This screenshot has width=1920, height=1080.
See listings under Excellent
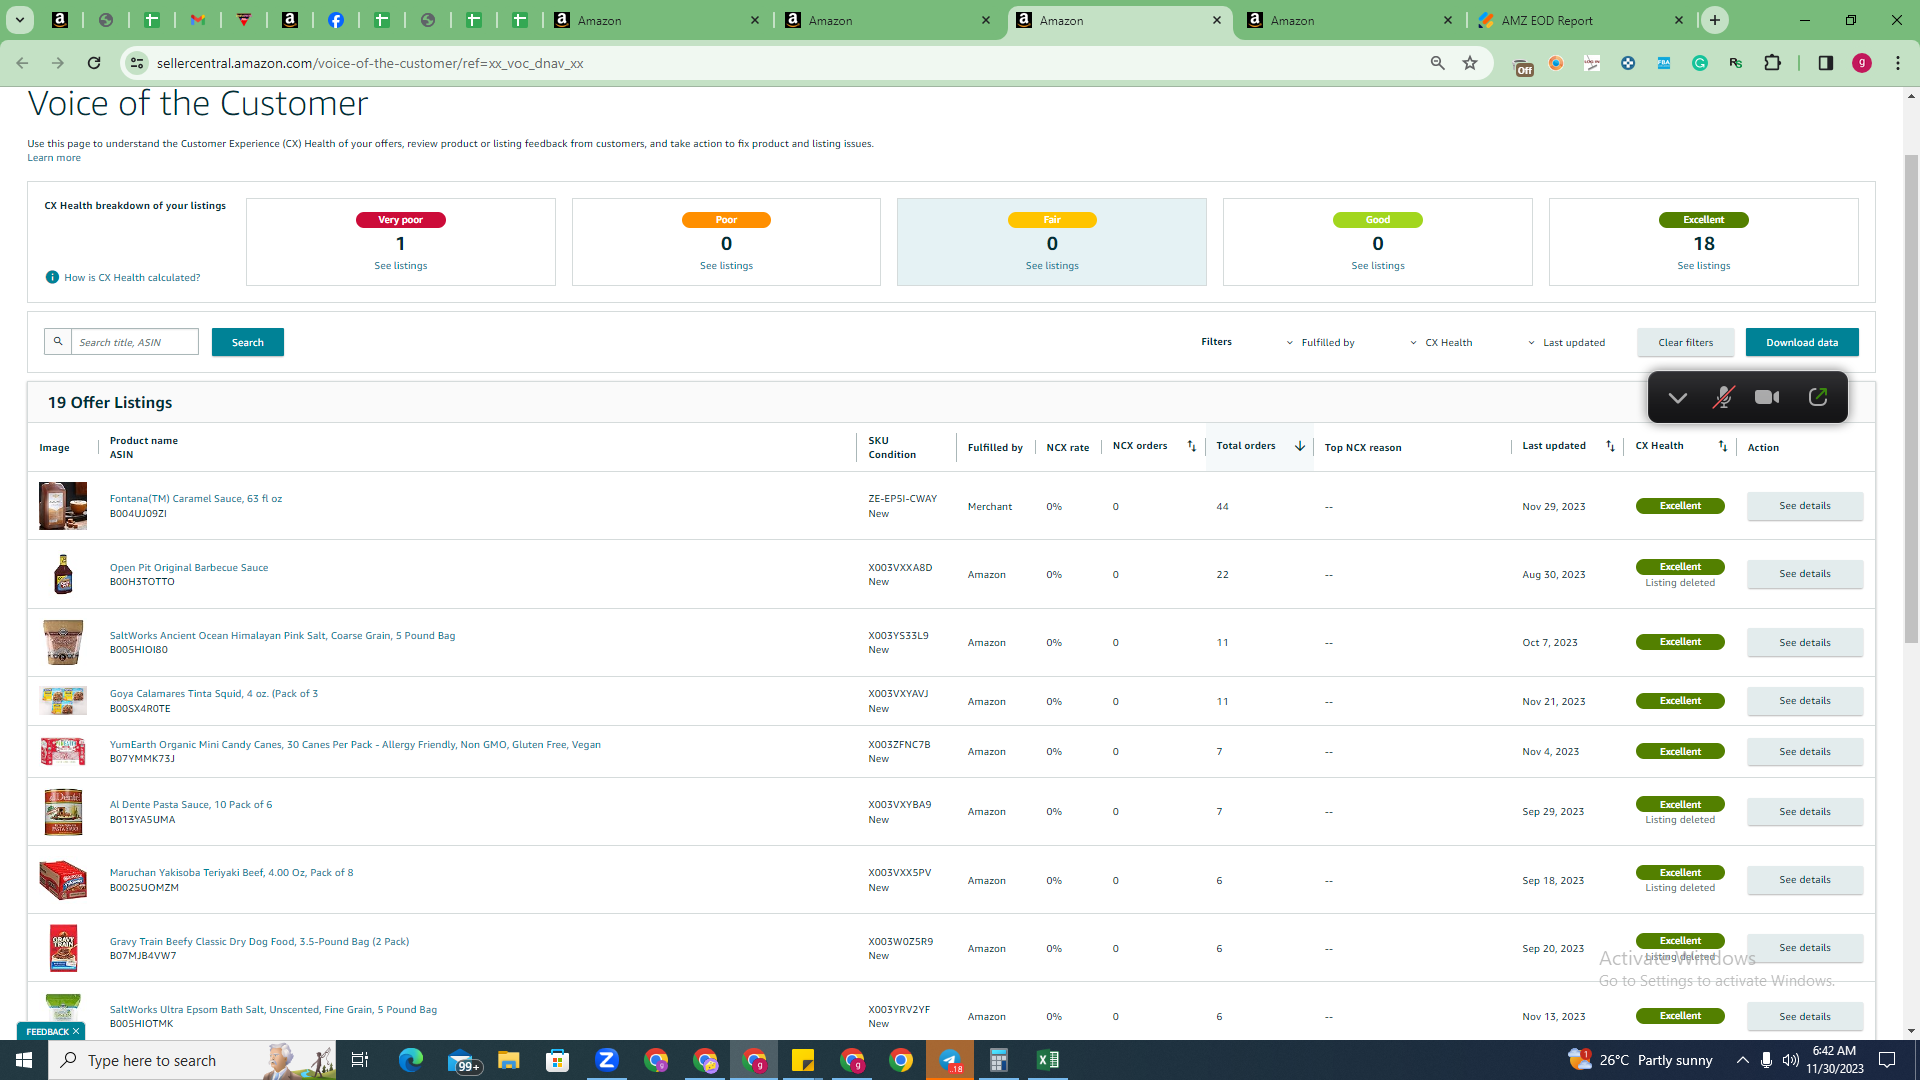click(1704, 266)
